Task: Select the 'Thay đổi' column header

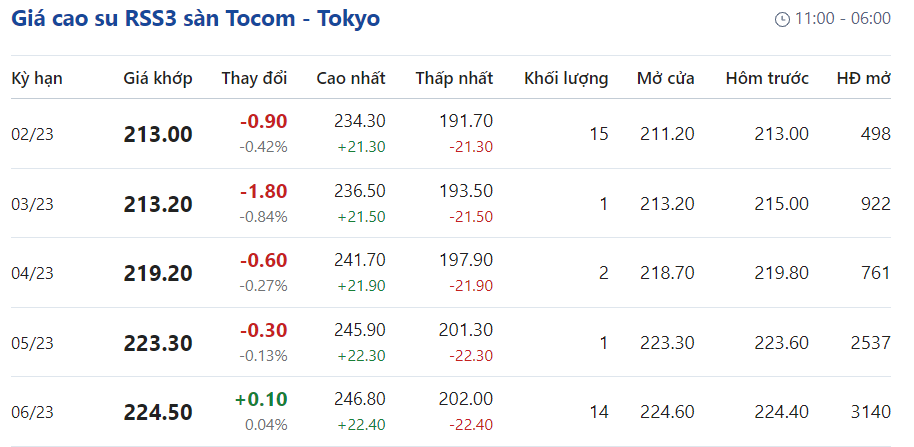Action: [x=254, y=78]
